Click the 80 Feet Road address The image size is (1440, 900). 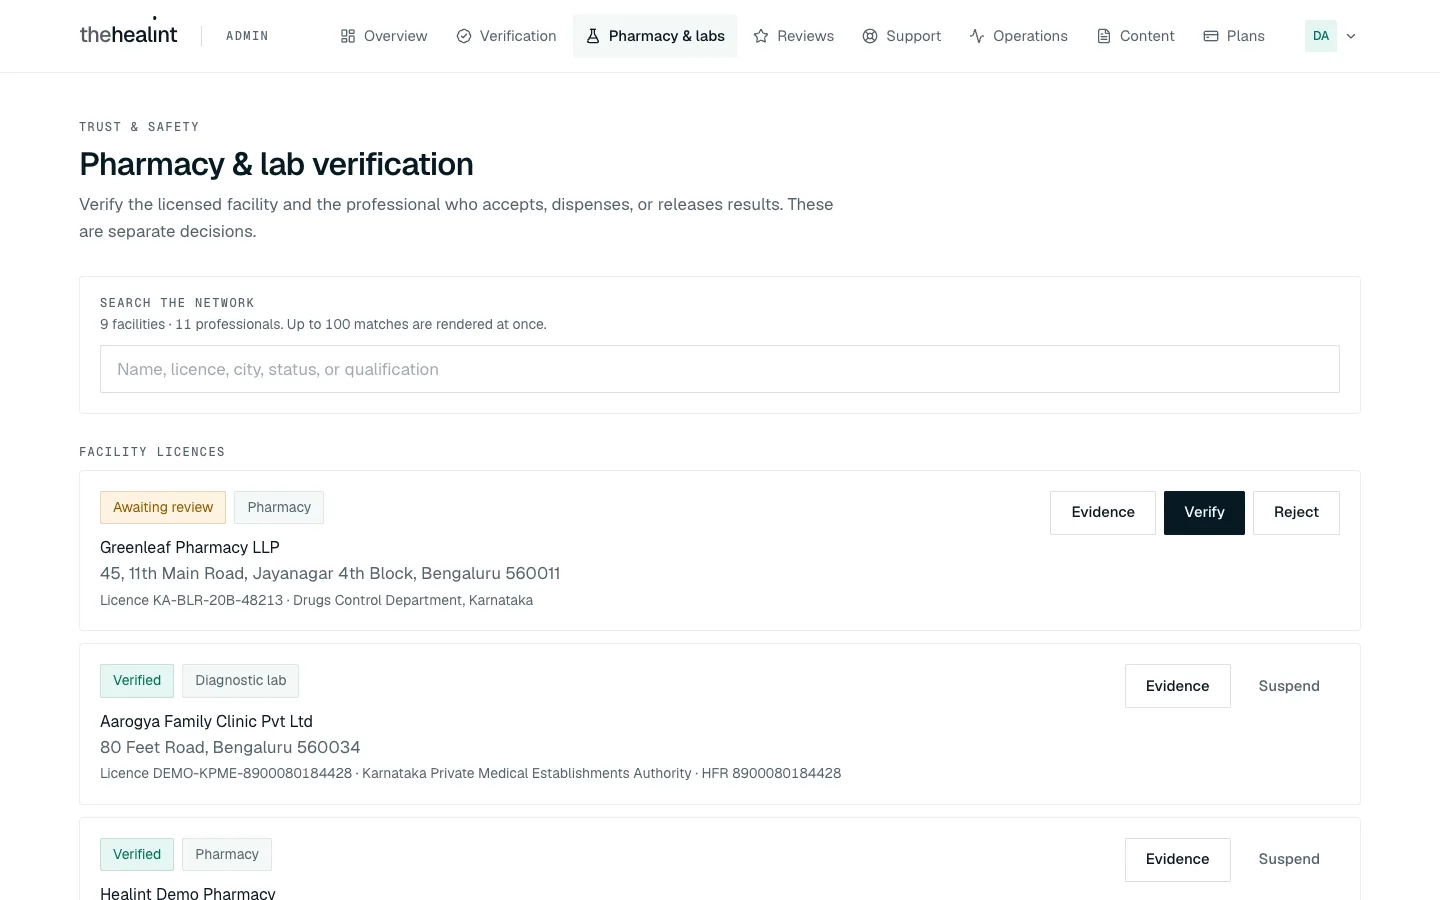230,747
